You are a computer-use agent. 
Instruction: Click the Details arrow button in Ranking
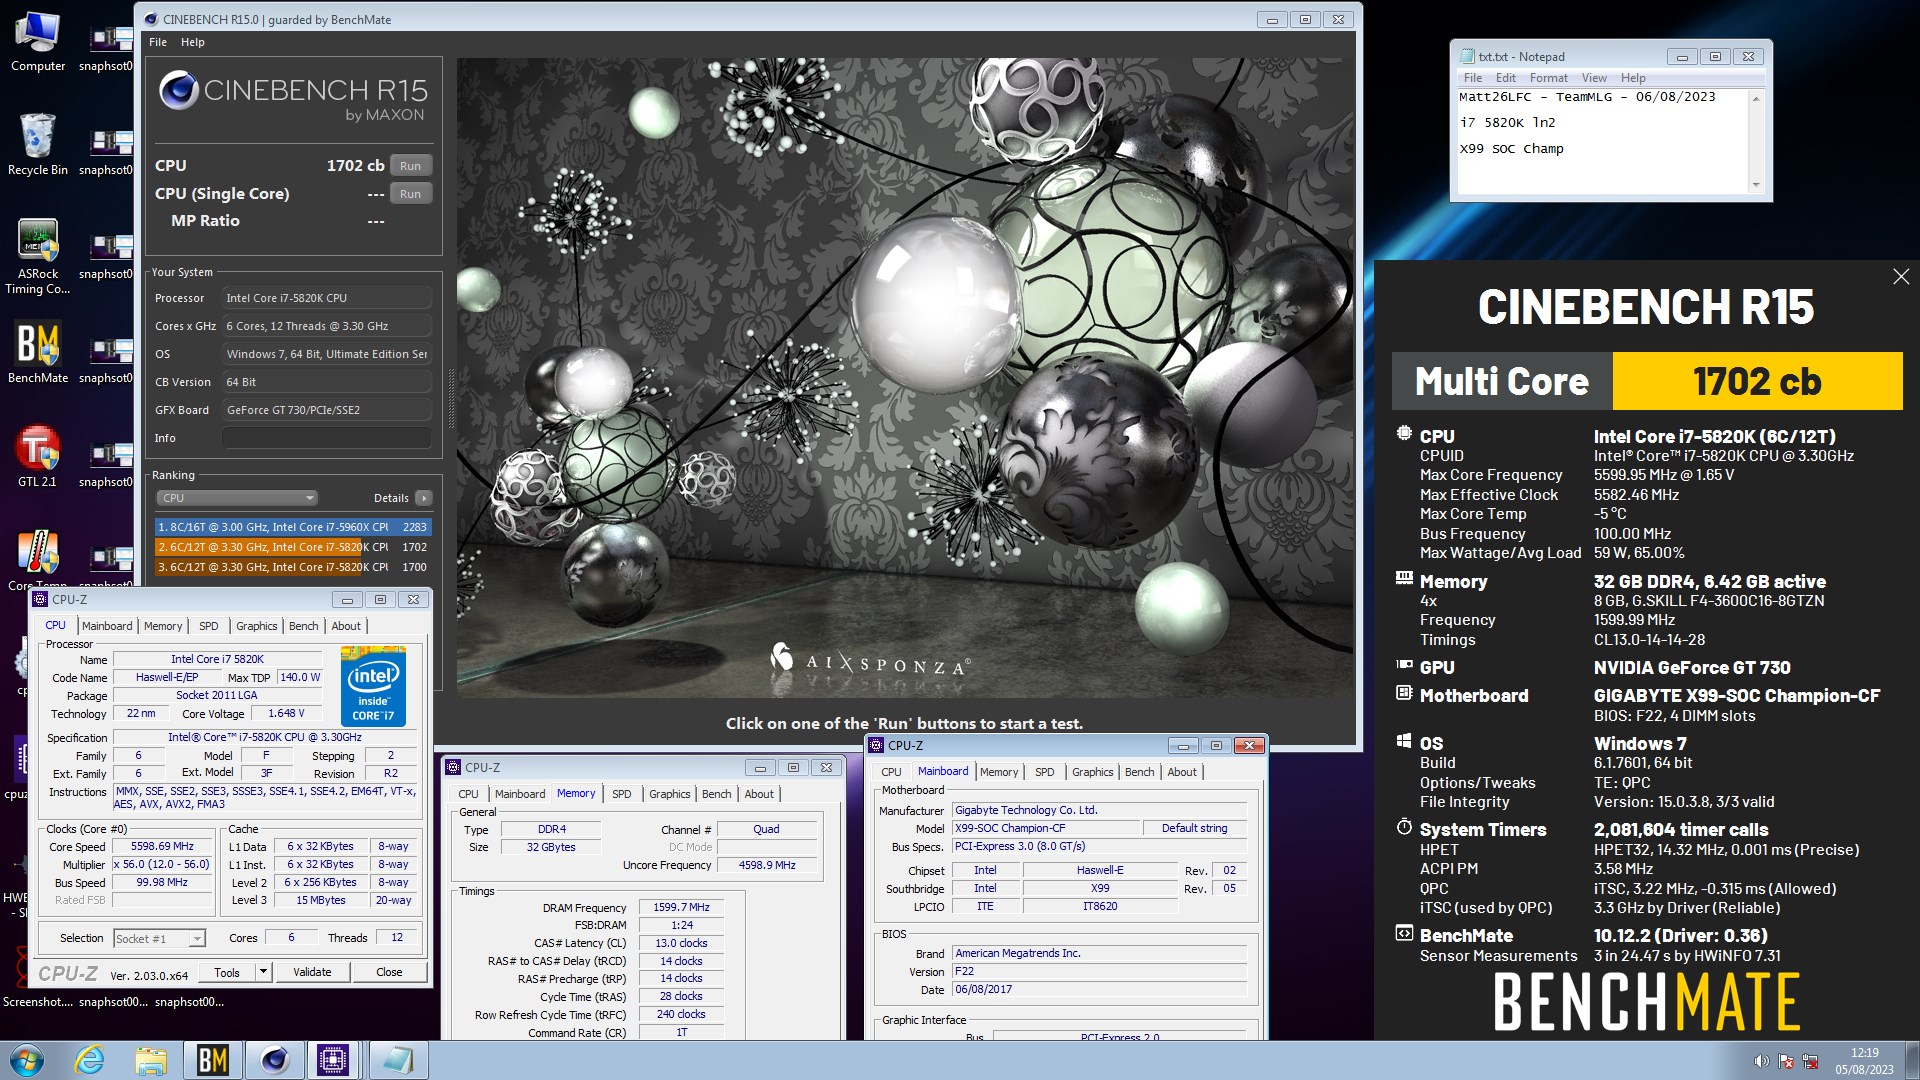424,498
